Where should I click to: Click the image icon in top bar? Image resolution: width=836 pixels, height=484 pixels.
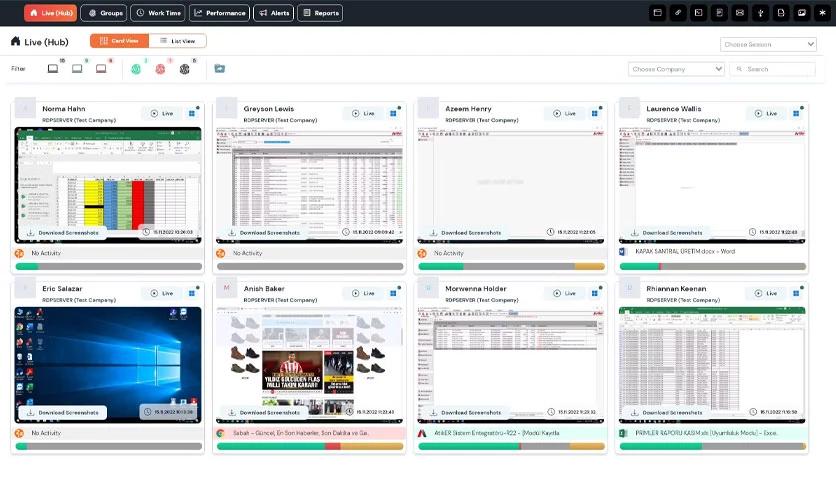point(801,13)
